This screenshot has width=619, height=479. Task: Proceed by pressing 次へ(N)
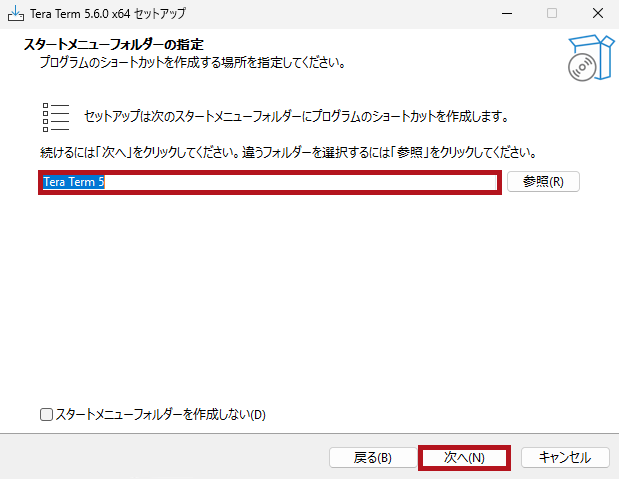pos(464,457)
